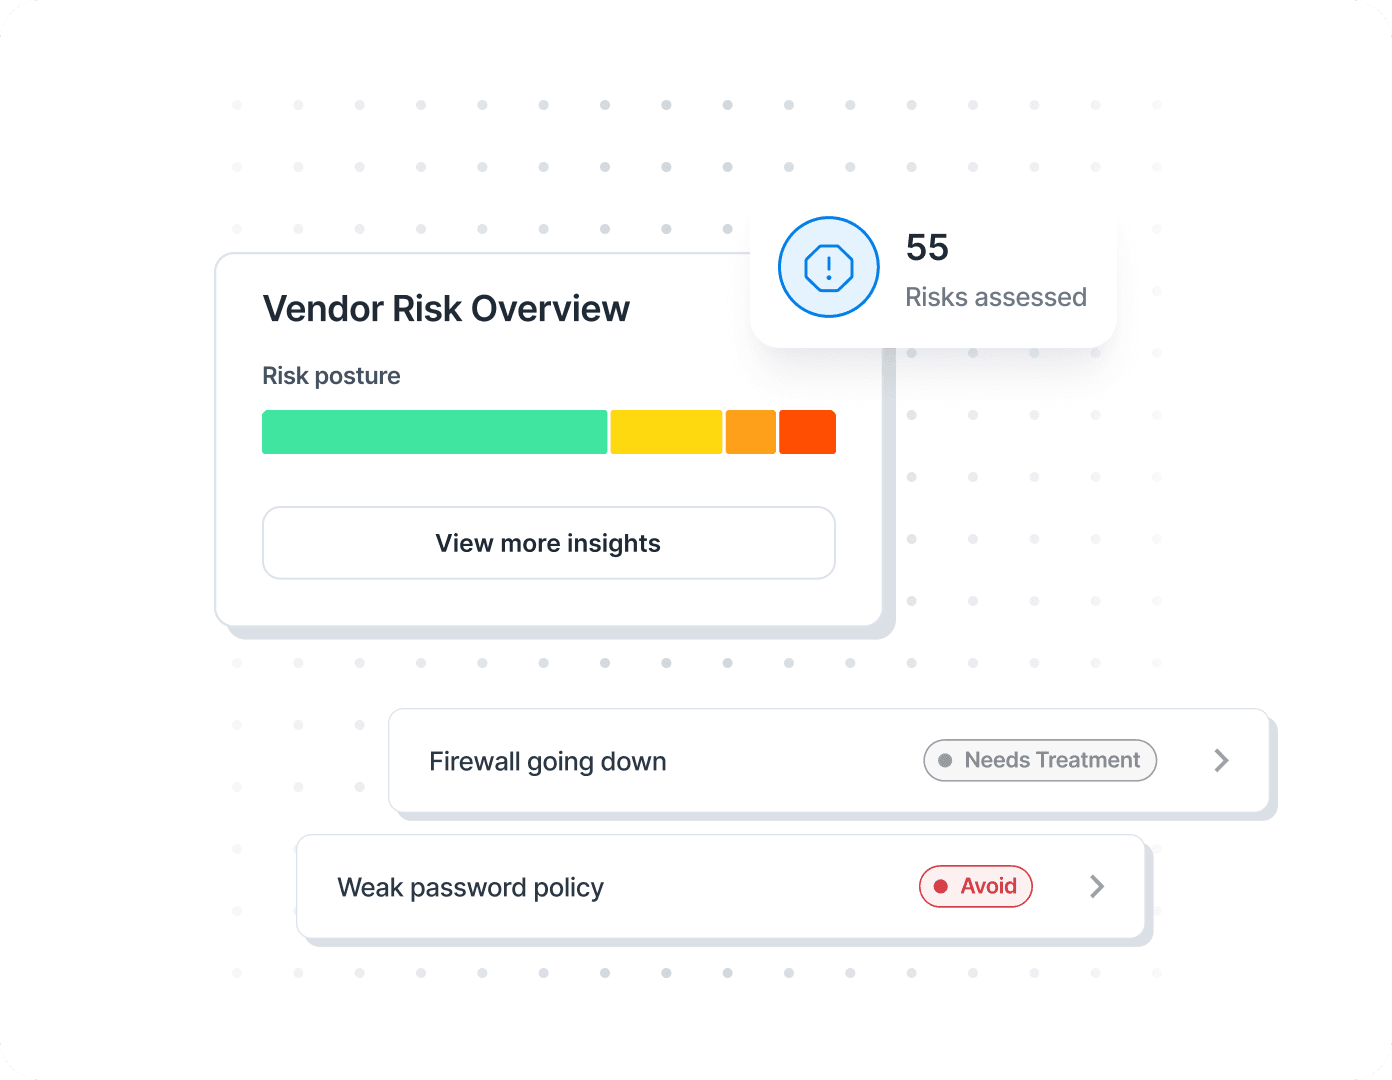This screenshot has height=1080, width=1392.
Task: Select the green risk posture segment
Action: click(434, 432)
